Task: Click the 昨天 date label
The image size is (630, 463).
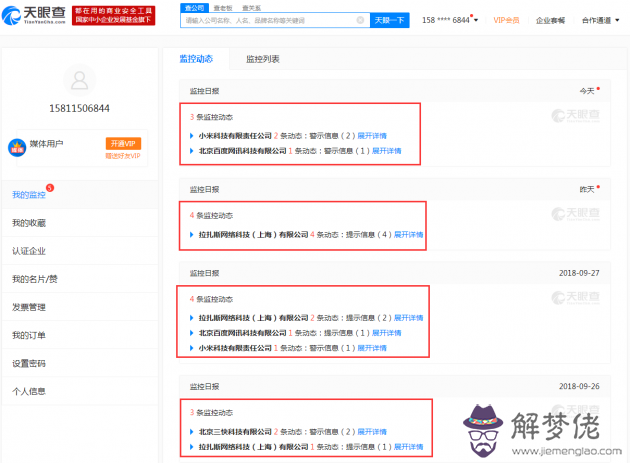Action: point(587,190)
